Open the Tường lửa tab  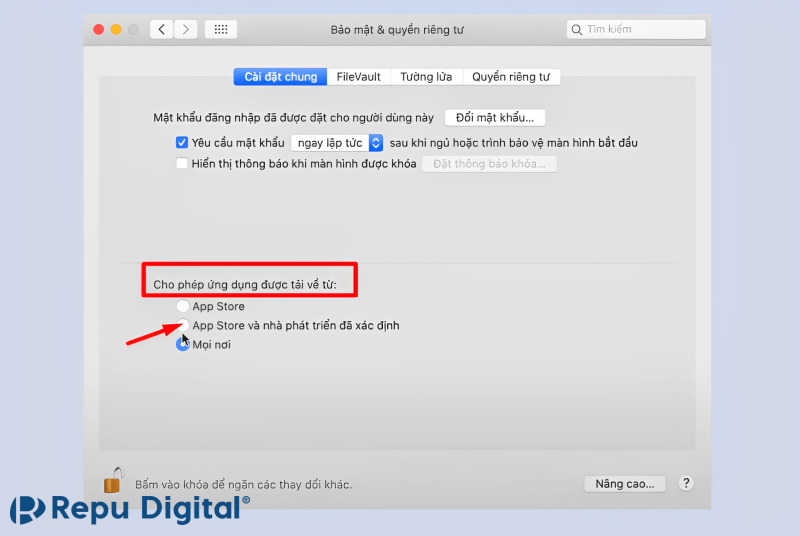tap(426, 77)
